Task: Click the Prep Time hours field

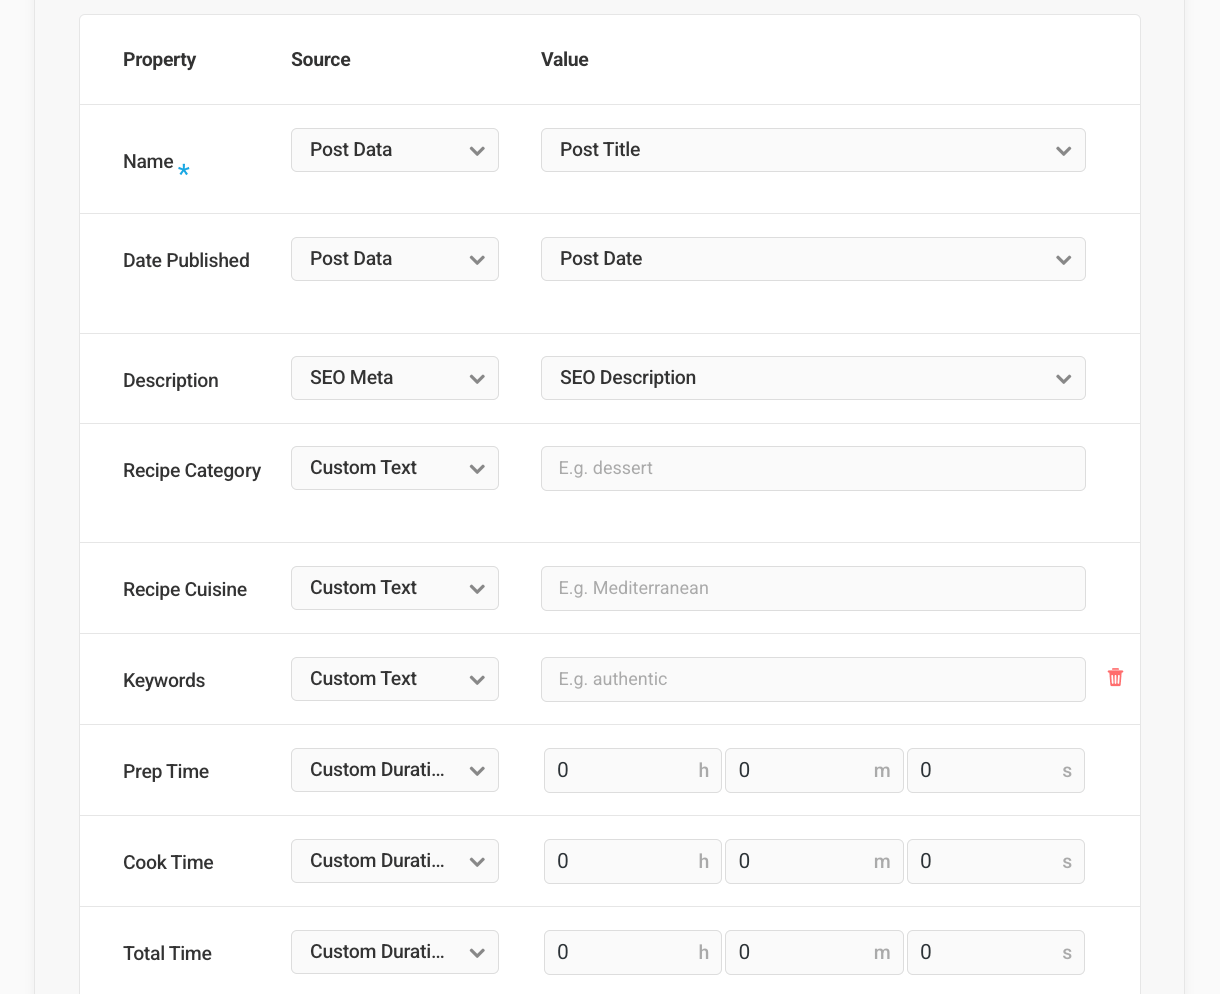Action: point(632,770)
